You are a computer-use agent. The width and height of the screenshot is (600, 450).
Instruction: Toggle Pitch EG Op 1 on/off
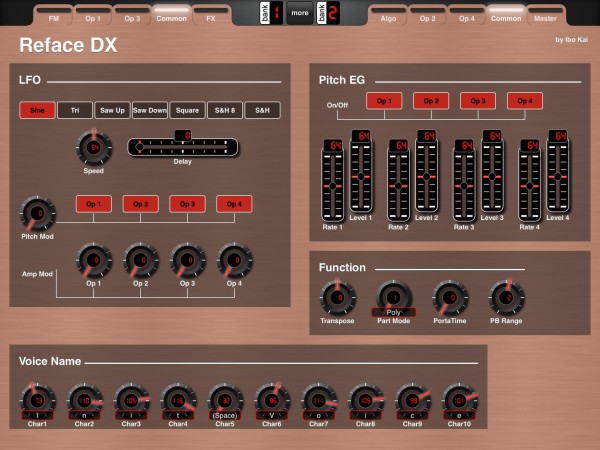coord(384,101)
